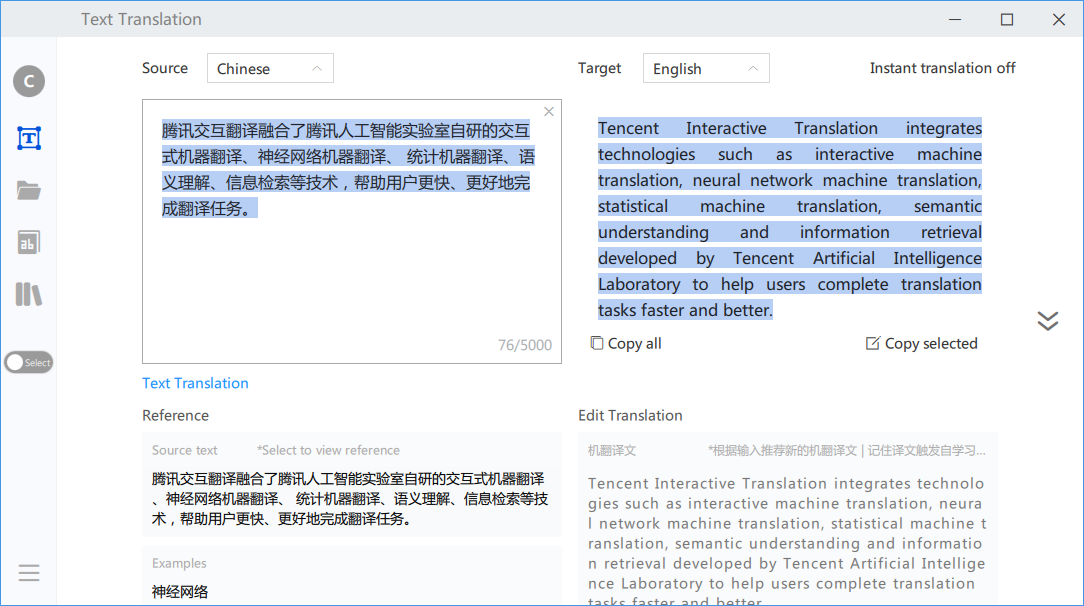Select the text translation sidebar icon
Image resolution: width=1084 pixels, height=606 pixels.
[x=29, y=138]
